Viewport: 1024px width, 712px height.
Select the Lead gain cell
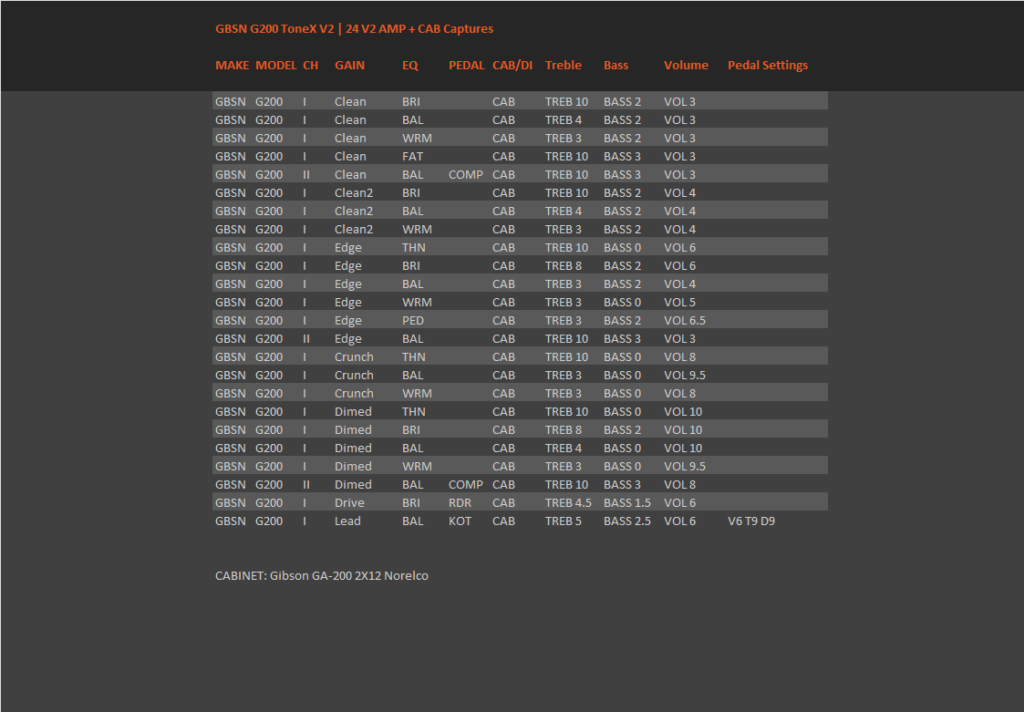(347, 521)
